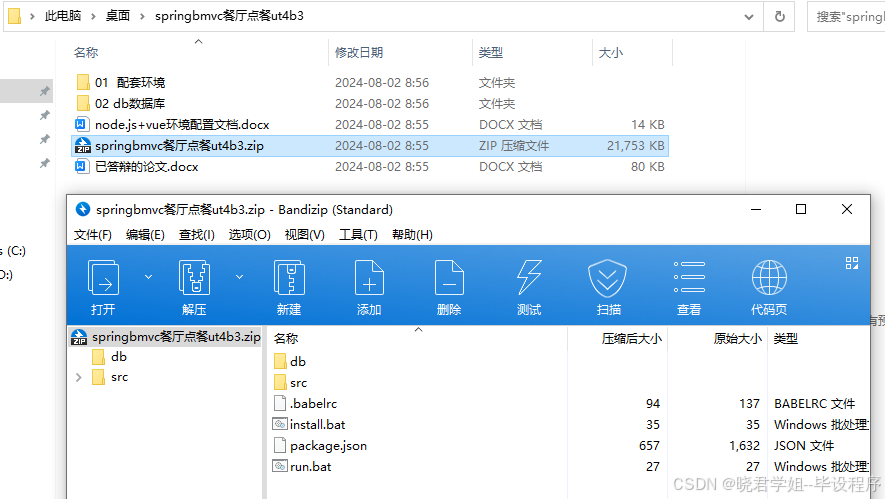
Task: Open the 查找(I) menu
Action: tap(196, 234)
